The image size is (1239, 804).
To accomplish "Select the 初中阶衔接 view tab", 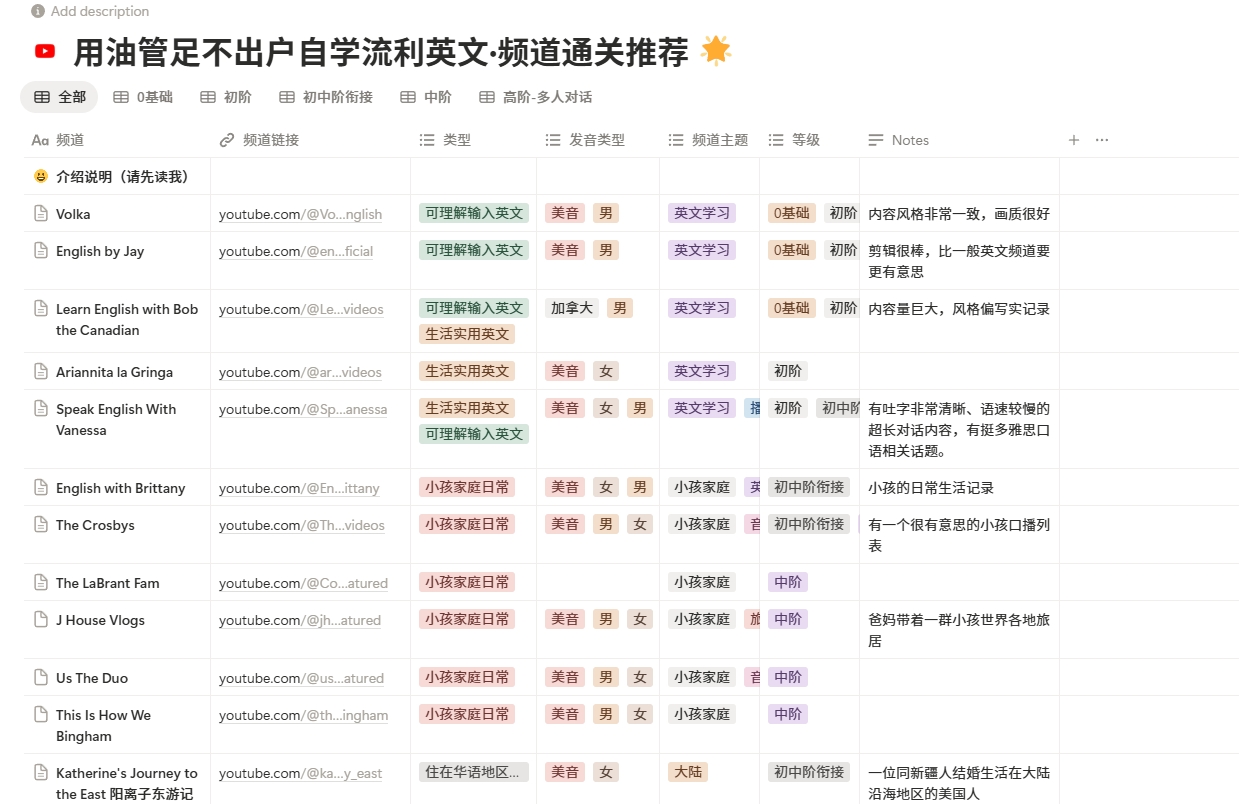I will [326, 97].
